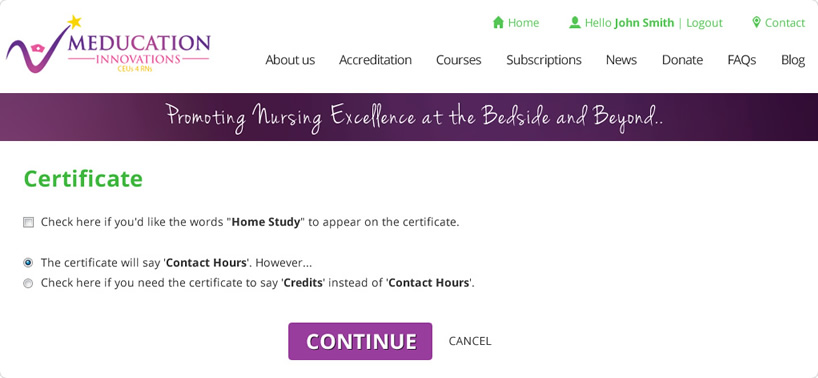Go to the Courses page
The height and width of the screenshot is (378, 818).
459,60
